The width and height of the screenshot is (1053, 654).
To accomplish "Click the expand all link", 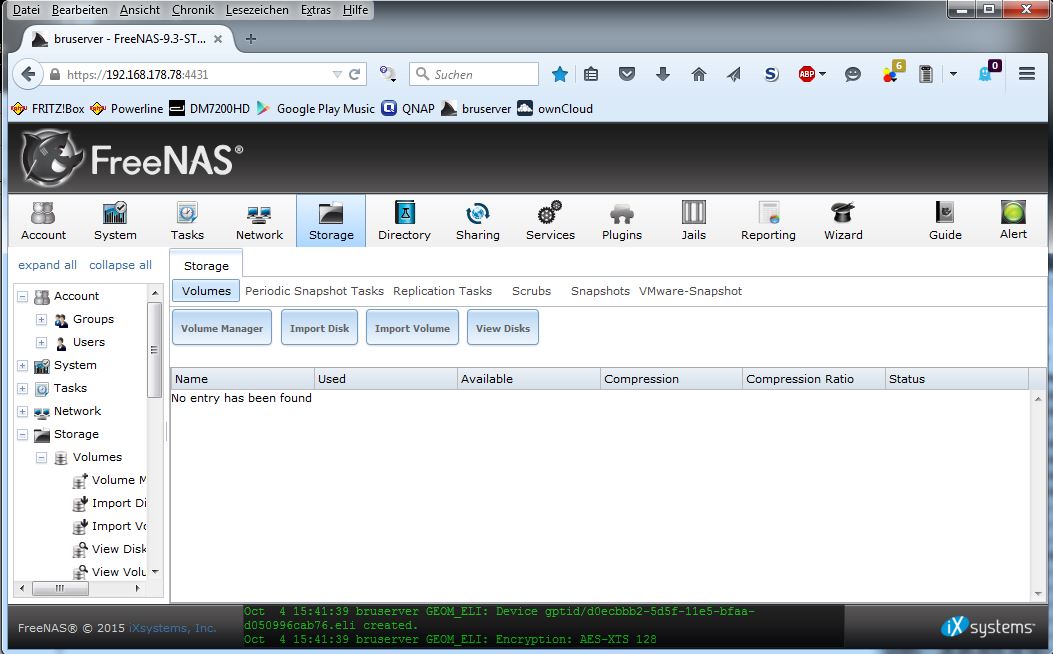I will (x=47, y=265).
